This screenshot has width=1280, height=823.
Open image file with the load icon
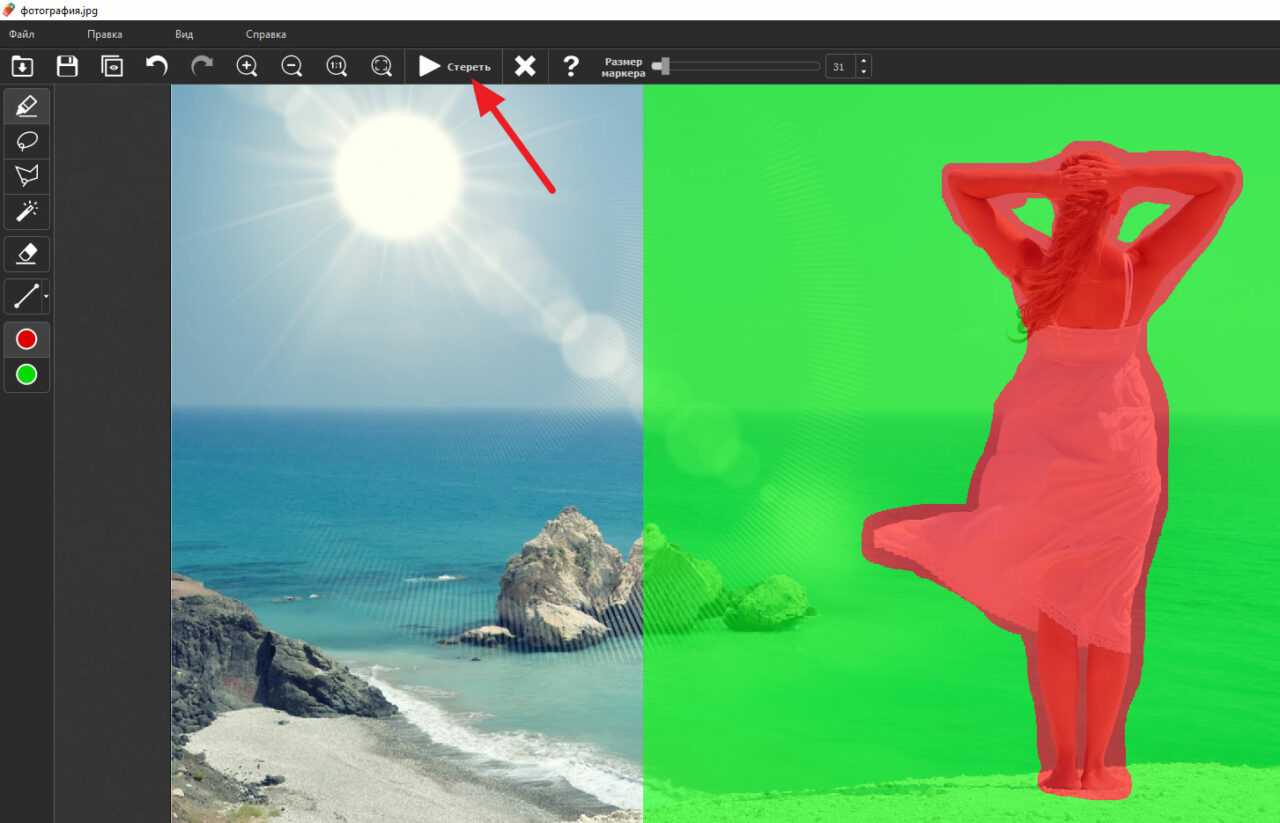coord(22,66)
